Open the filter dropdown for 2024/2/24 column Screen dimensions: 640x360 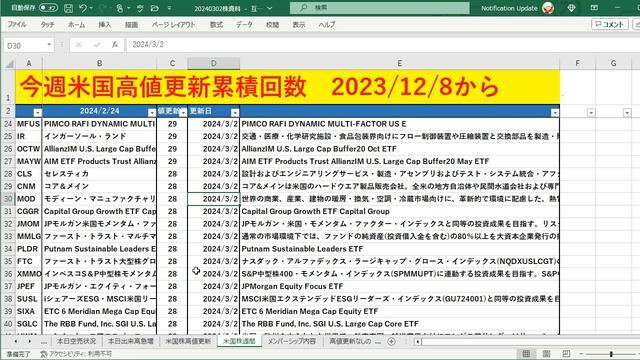click(x=151, y=112)
